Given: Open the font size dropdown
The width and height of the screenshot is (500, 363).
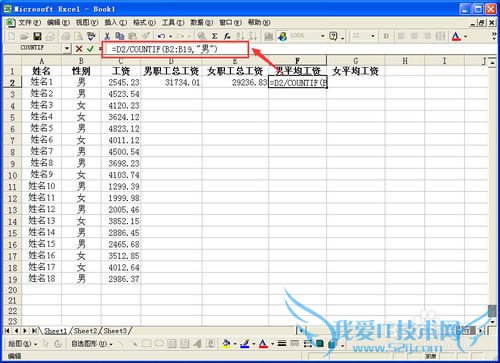Looking at the screenshot, I should (x=373, y=36).
